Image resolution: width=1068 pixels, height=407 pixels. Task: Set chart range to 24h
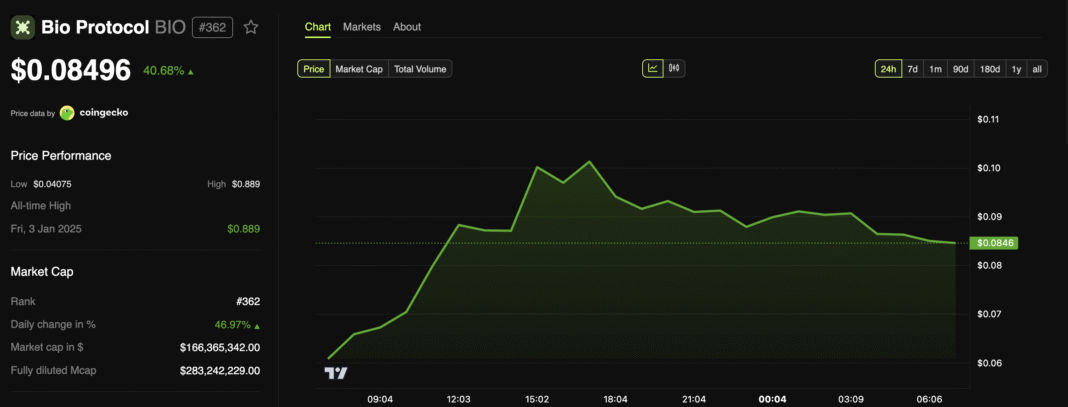coord(887,69)
